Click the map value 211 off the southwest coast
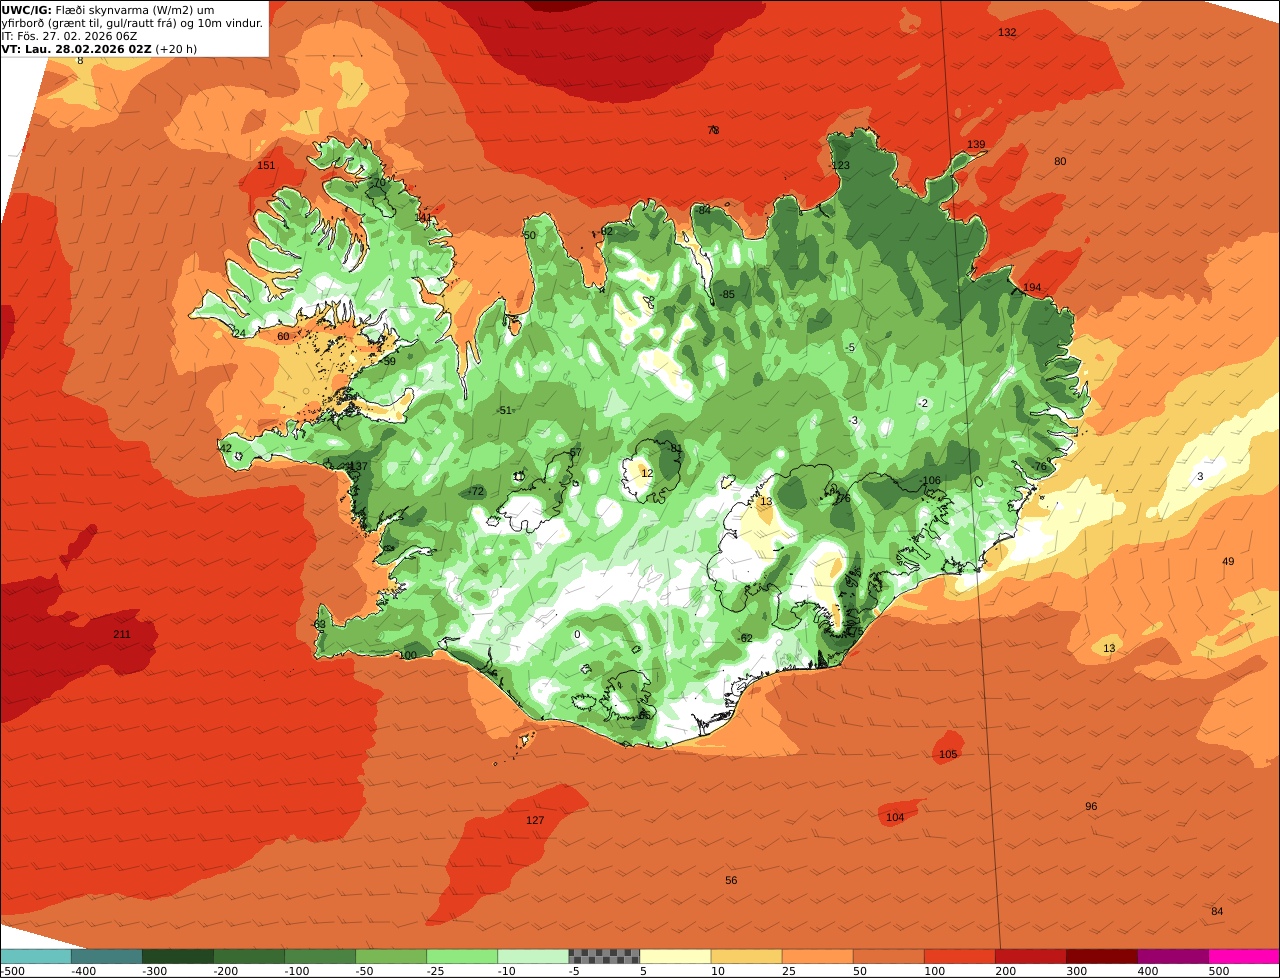This screenshot has height=978, width=1280. point(122,635)
